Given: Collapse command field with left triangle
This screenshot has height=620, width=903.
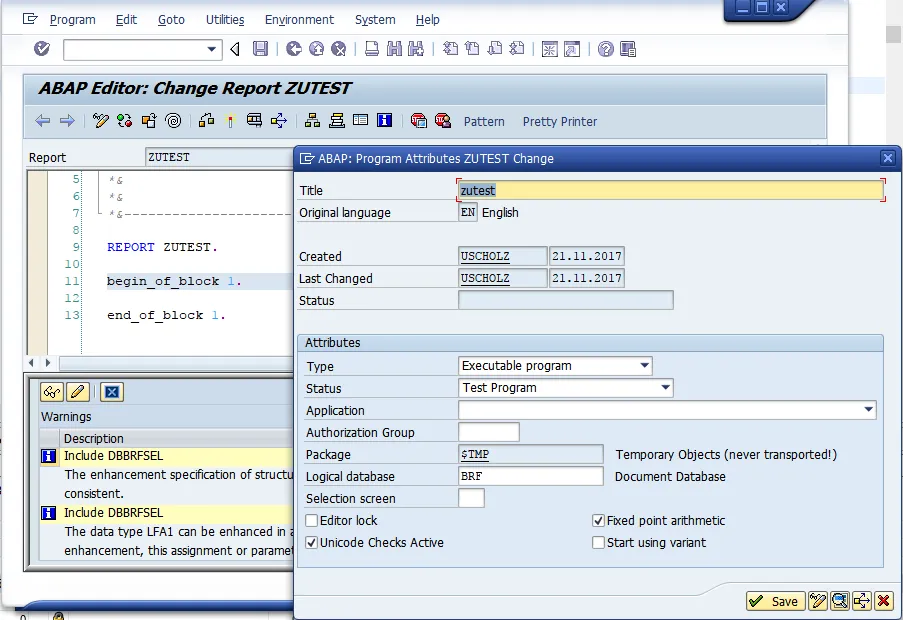Looking at the screenshot, I should (235, 50).
